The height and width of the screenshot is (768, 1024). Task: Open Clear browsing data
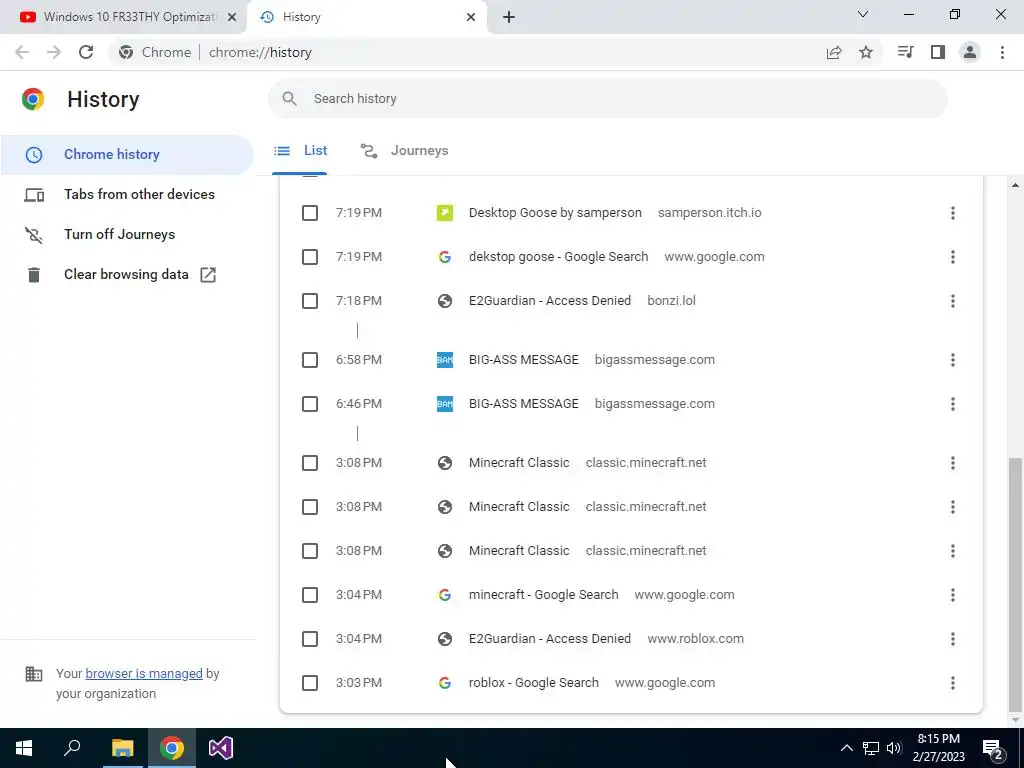[127, 275]
